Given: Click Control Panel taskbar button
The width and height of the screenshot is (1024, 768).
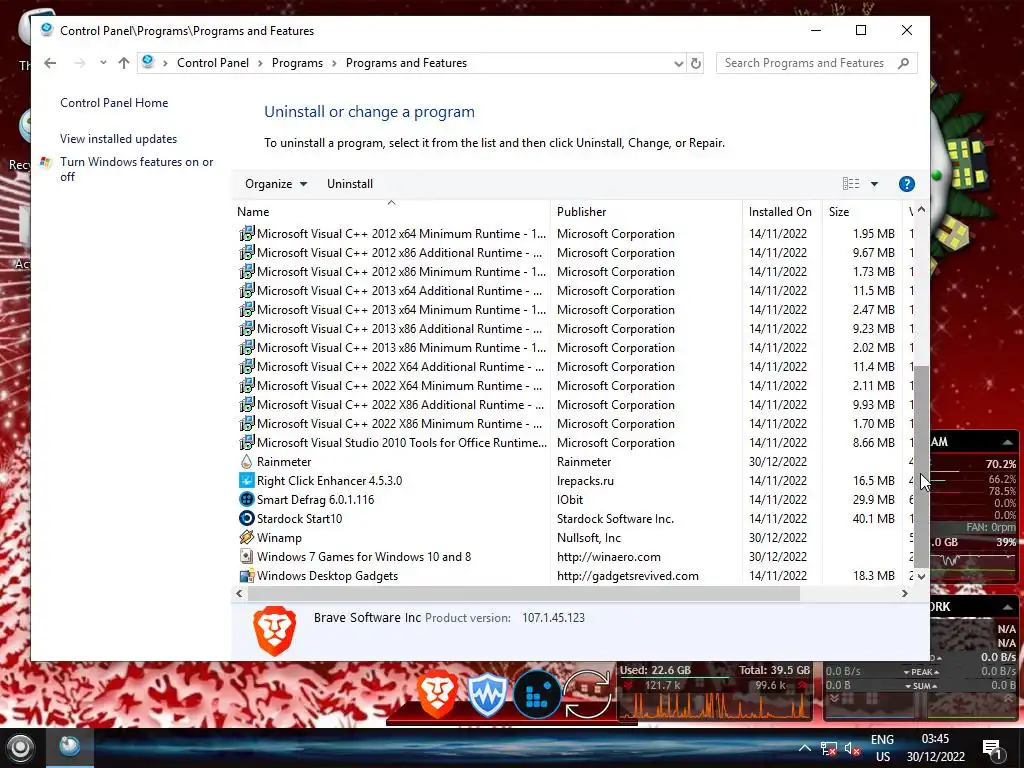Looking at the screenshot, I should tap(70, 748).
